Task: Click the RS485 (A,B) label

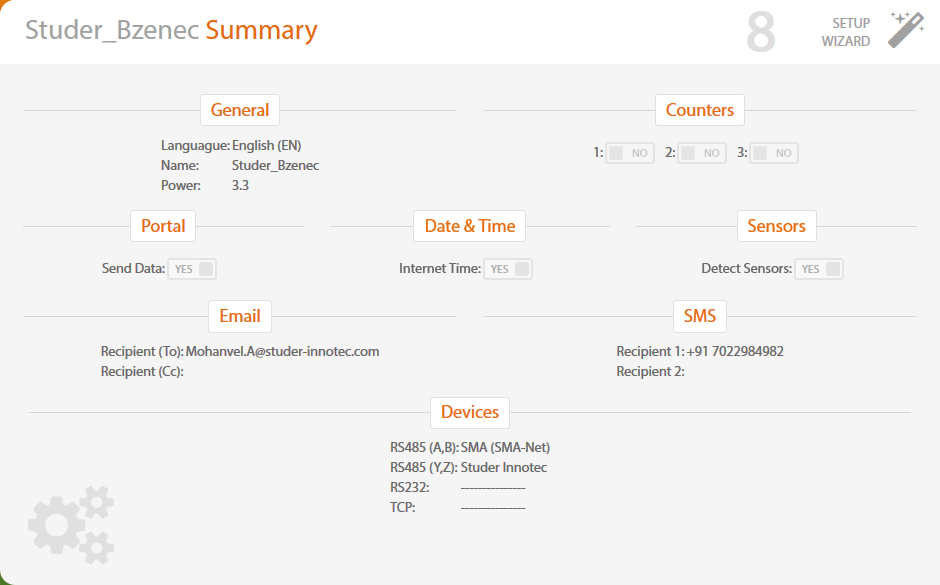Action: pyautogui.click(x=424, y=448)
